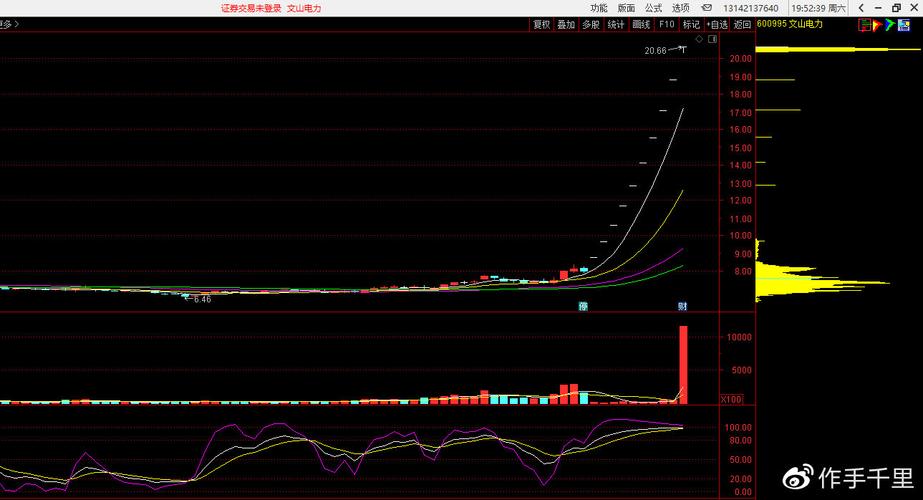This screenshot has height=500, width=923.
Task: Switch to 多股 multi-stock view
Action: click(591, 24)
